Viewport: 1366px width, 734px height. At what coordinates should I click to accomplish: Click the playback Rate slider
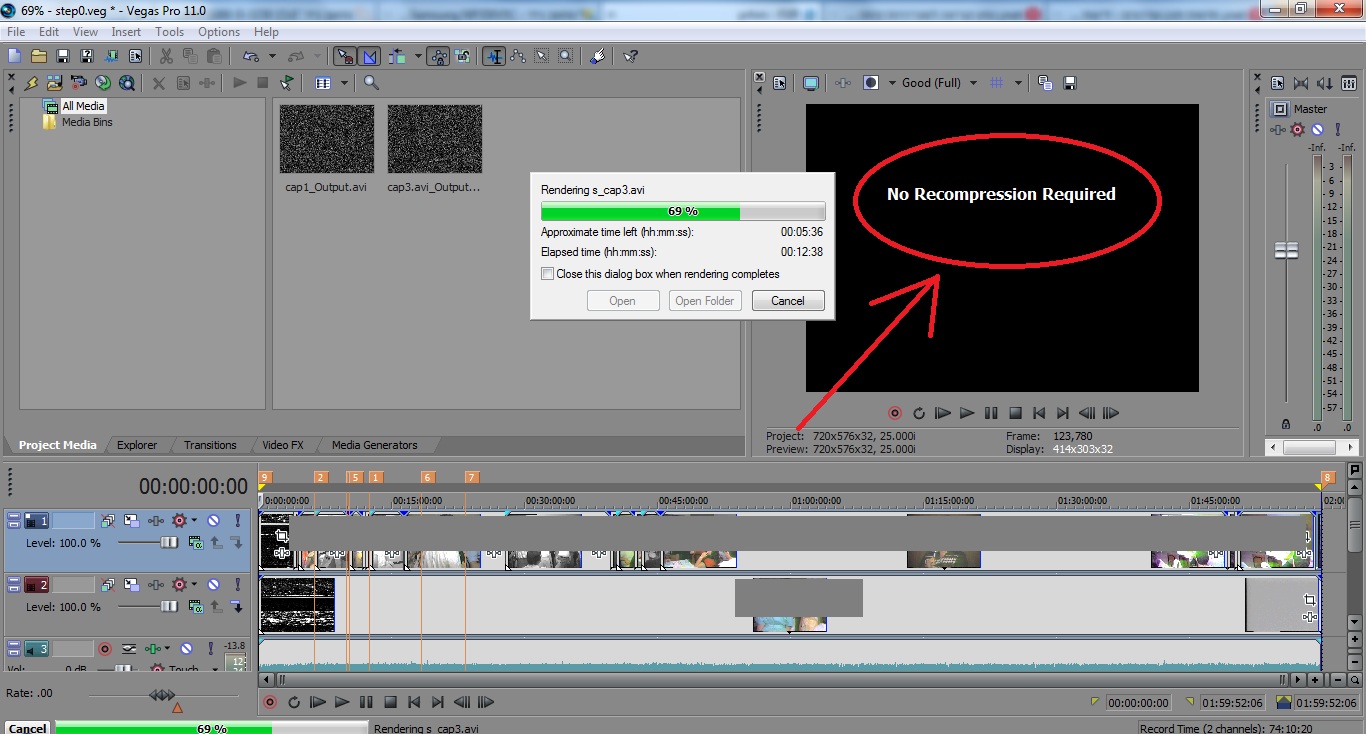[163, 695]
